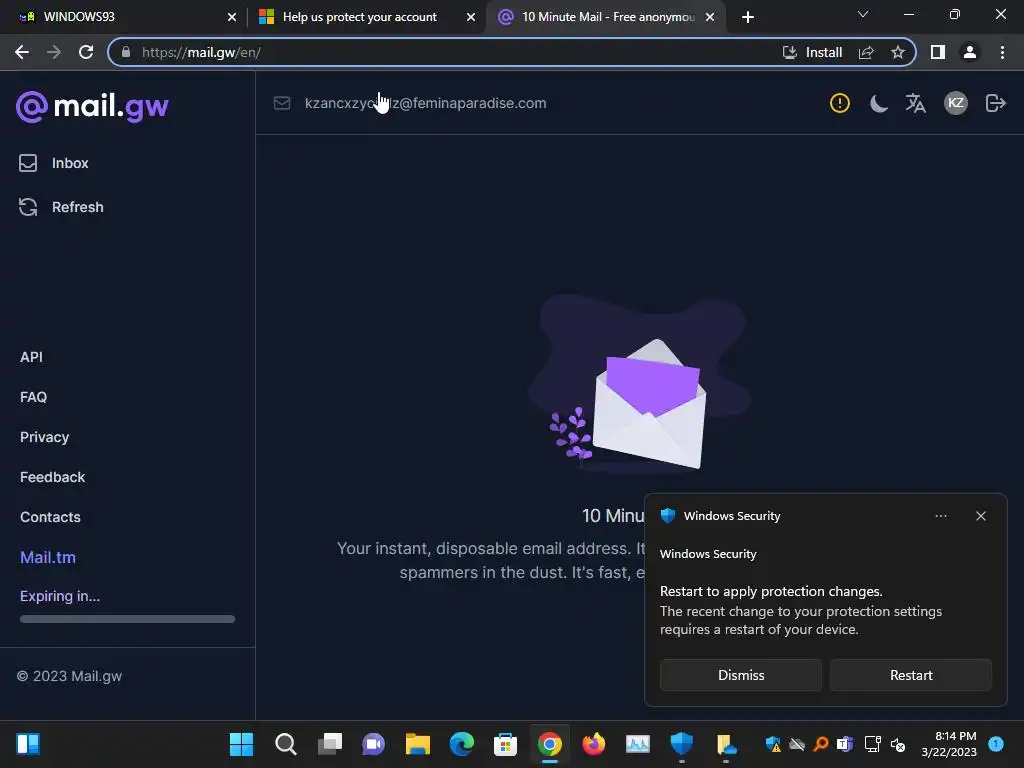Open the Windows Start menu
This screenshot has width=1024, height=768.
242,744
